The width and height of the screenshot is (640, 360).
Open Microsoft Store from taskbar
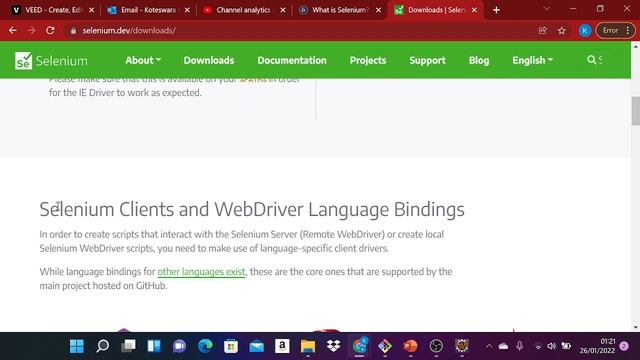pos(231,346)
